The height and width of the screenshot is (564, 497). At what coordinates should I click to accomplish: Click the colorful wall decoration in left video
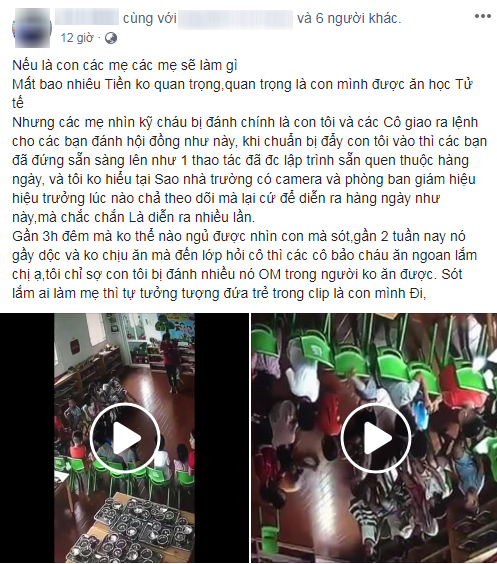175,328
